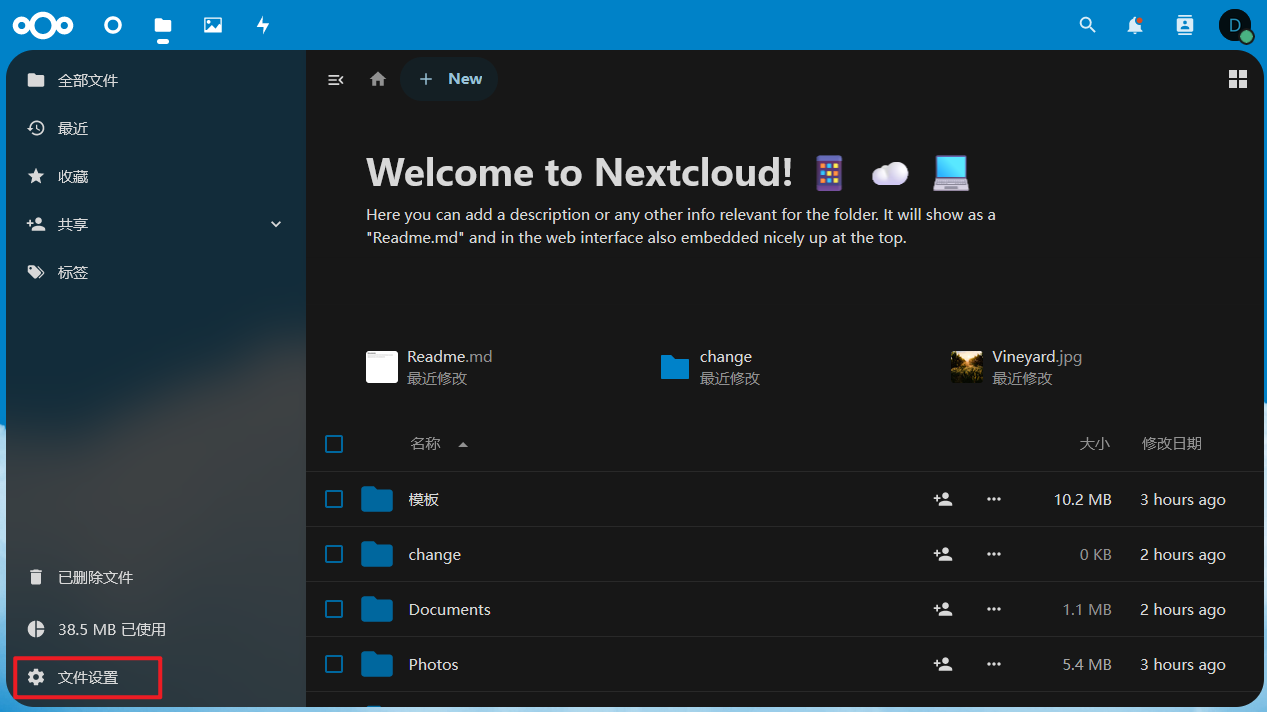Viewport: 1267px width, 712px height.
Task: Go to the home folder breadcrumb icon
Action: click(378, 79)
